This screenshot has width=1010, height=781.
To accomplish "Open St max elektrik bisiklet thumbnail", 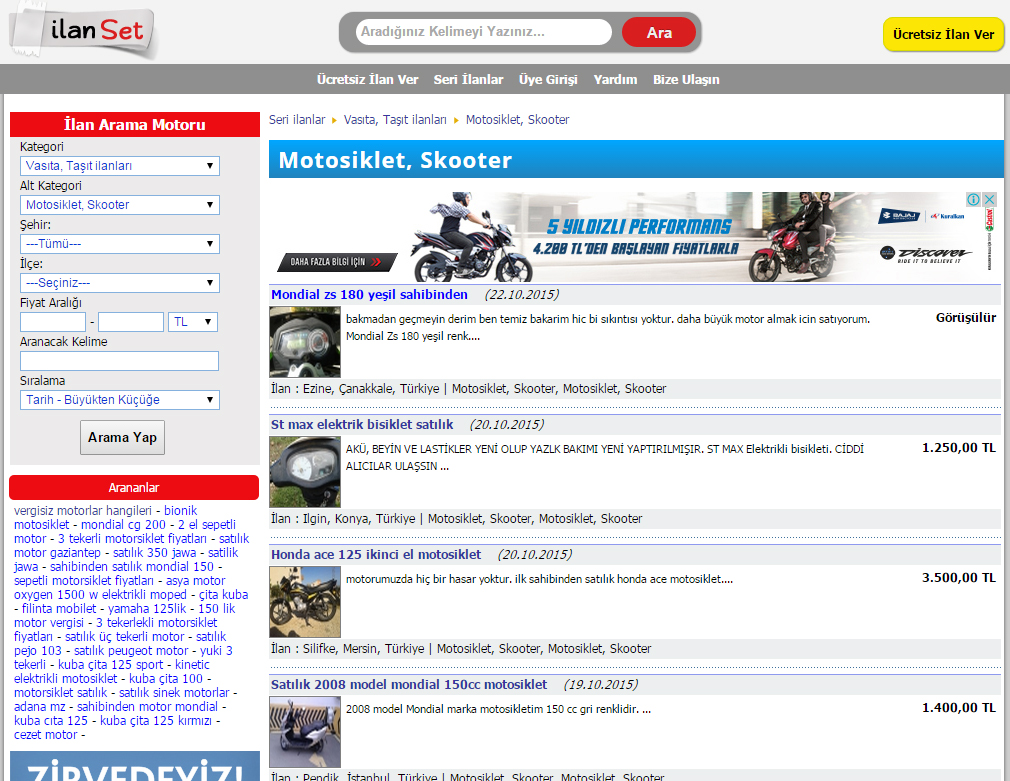I will (304, 471).
